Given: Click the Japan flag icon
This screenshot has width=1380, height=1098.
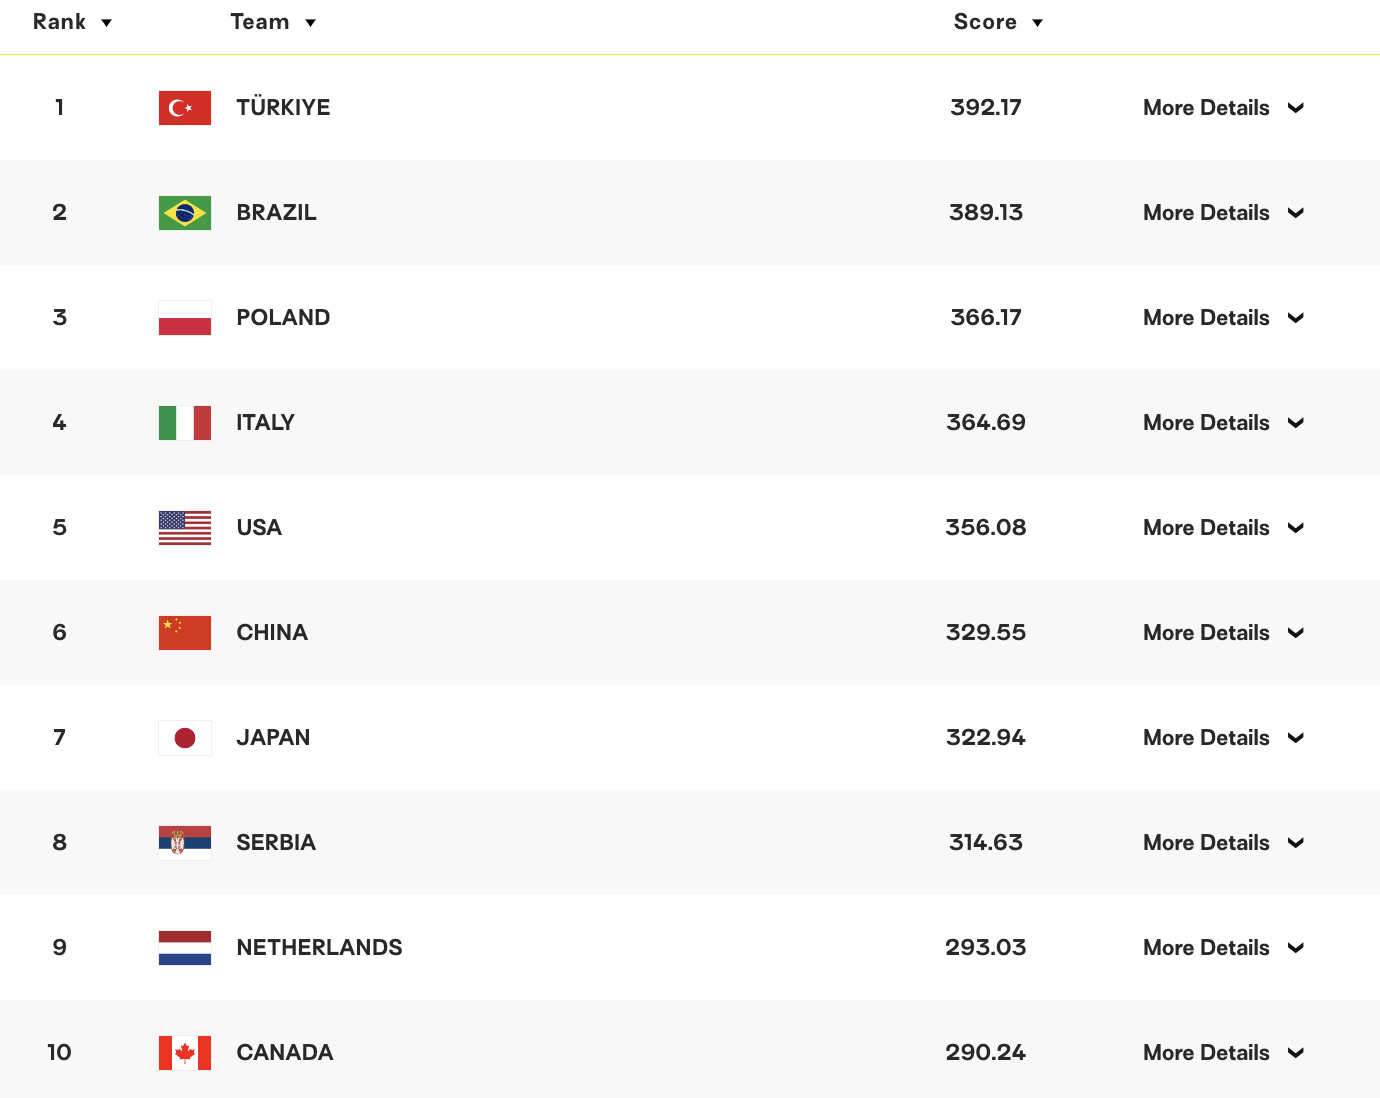Looking at the screenshot, I should (185, 738).
